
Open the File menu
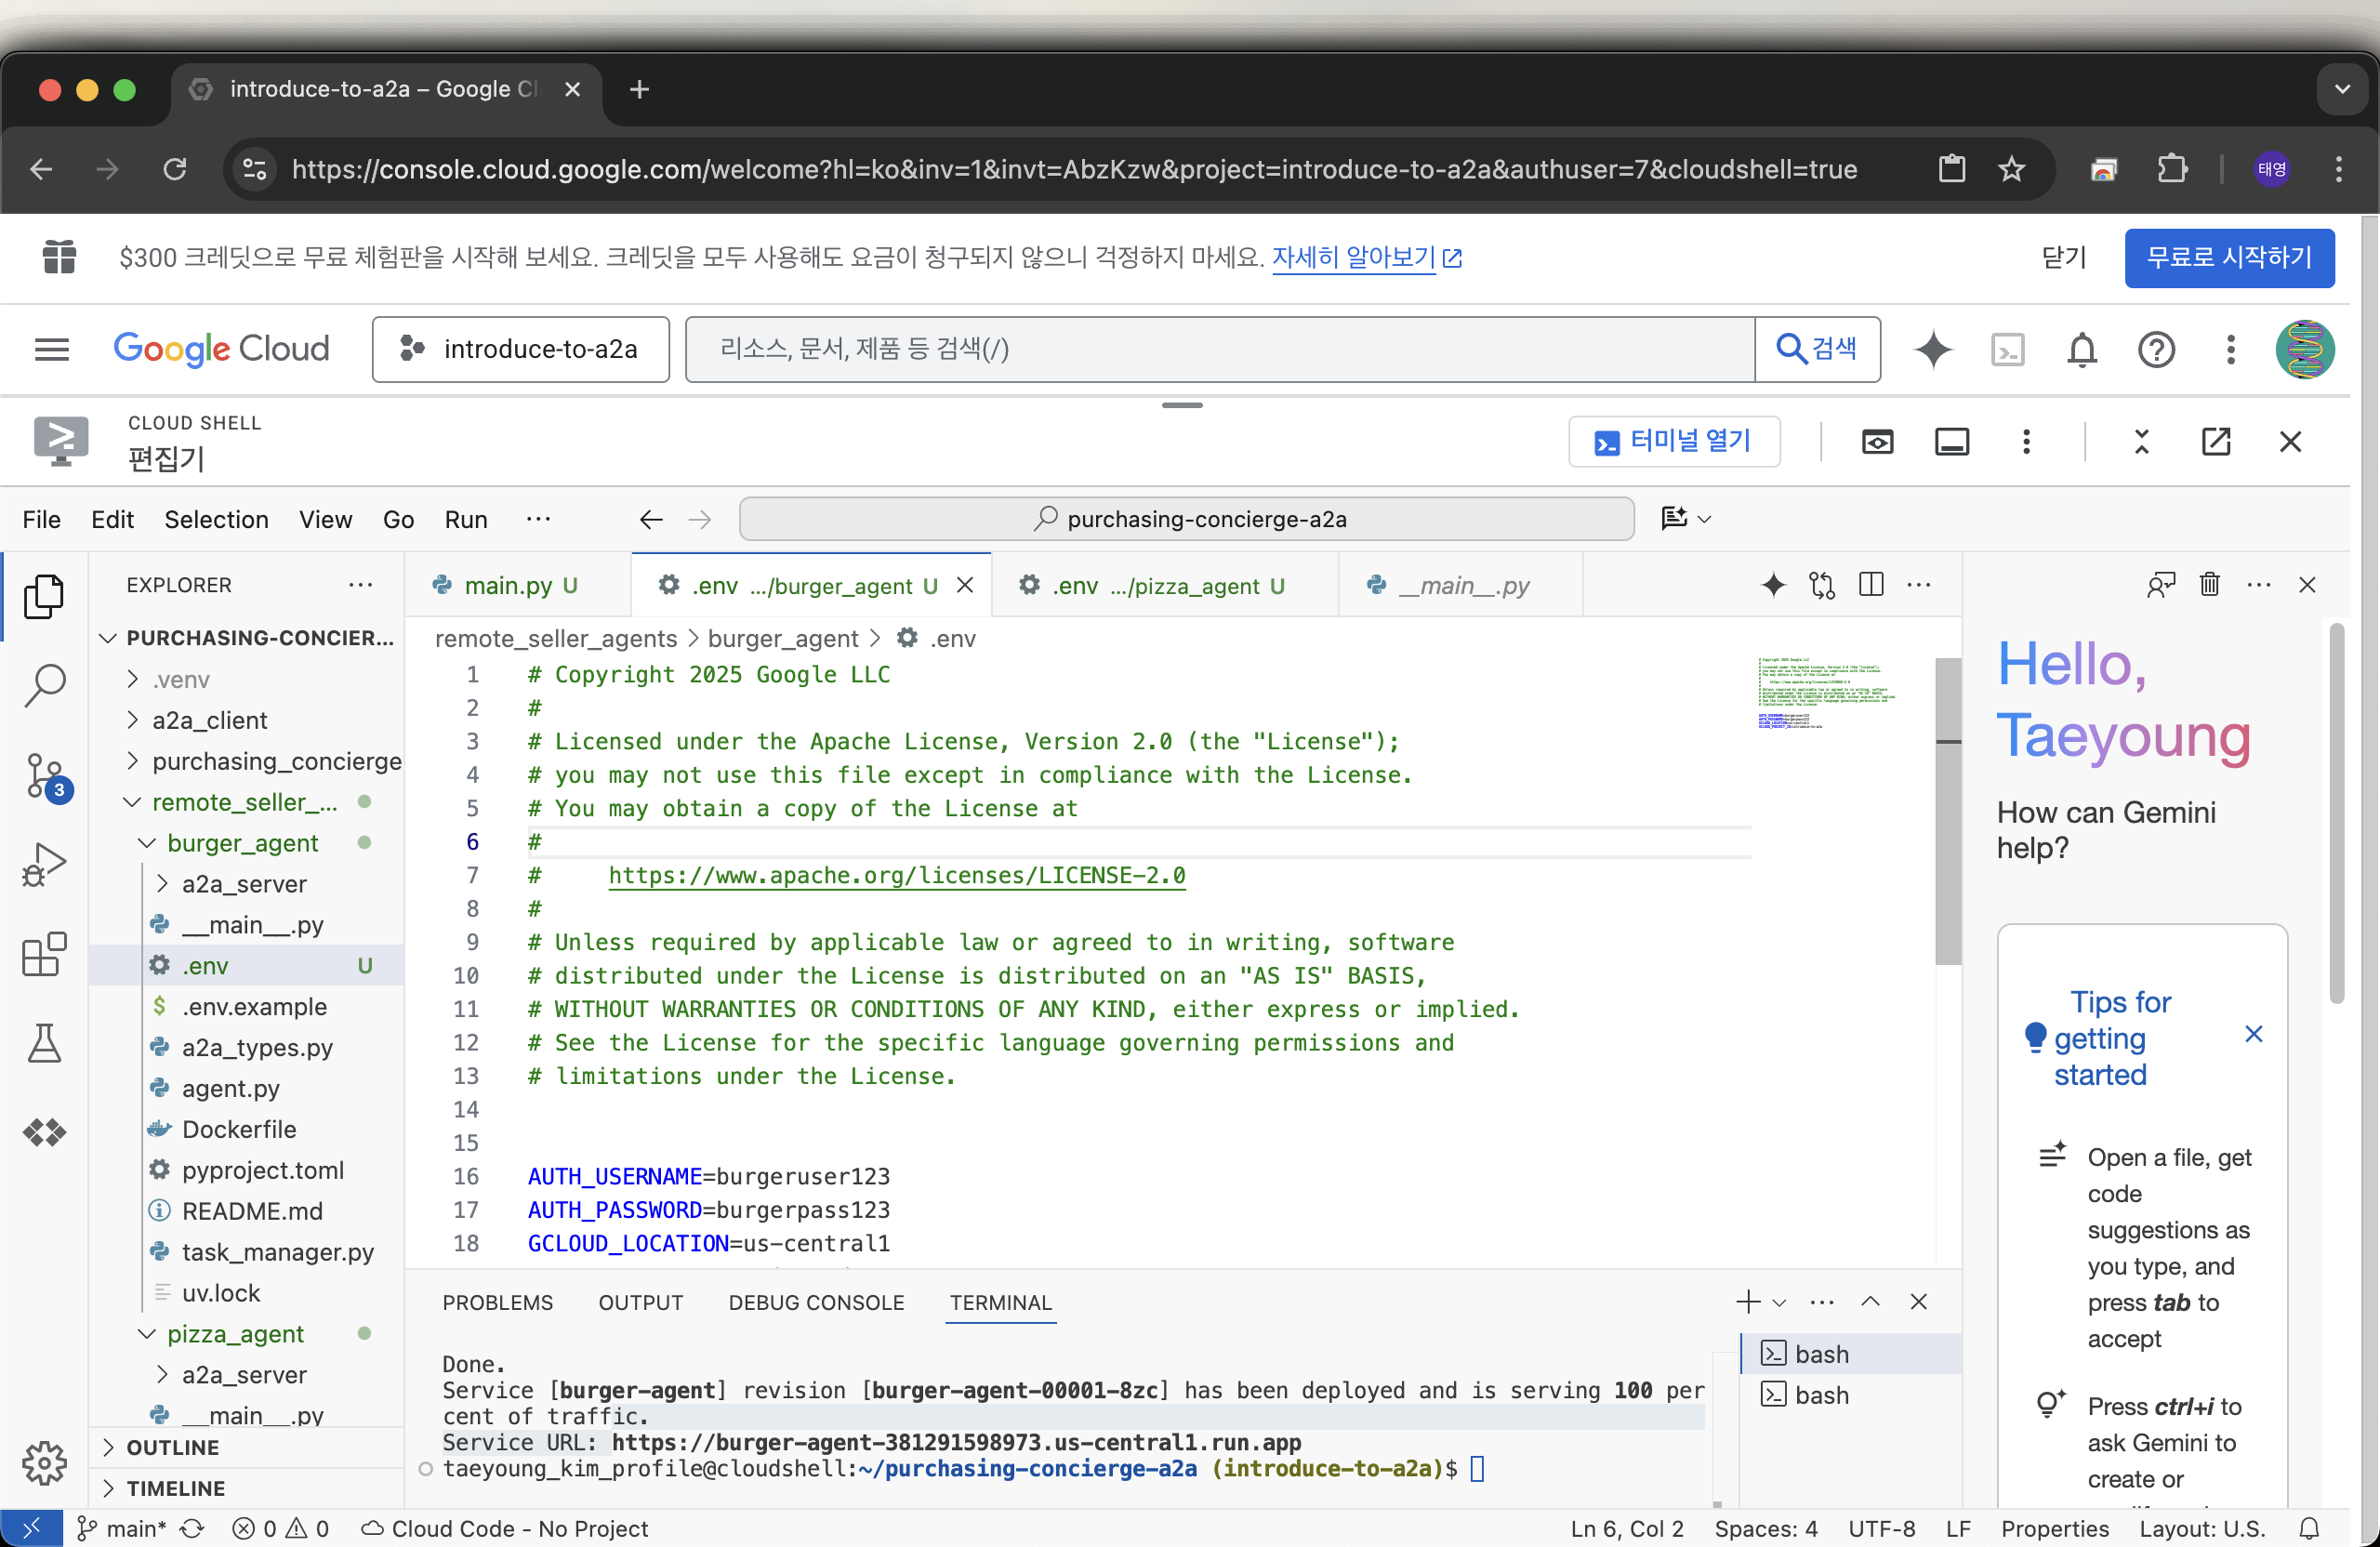[x=41, y=519]
